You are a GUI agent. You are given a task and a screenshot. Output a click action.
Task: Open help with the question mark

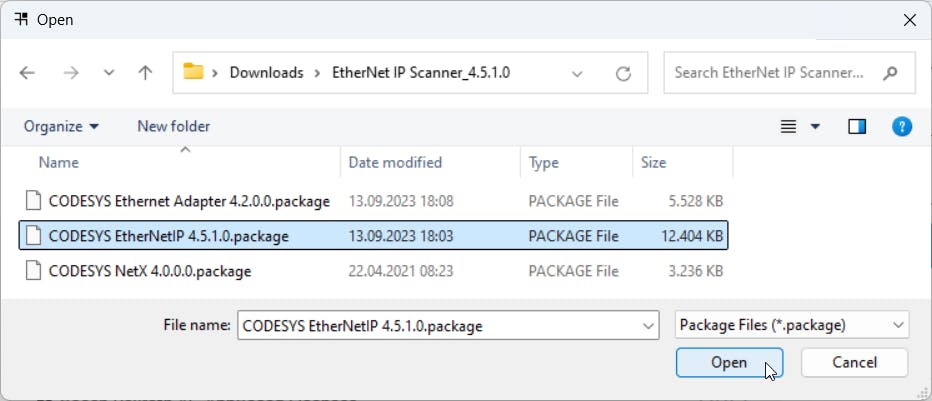(902, 126)
